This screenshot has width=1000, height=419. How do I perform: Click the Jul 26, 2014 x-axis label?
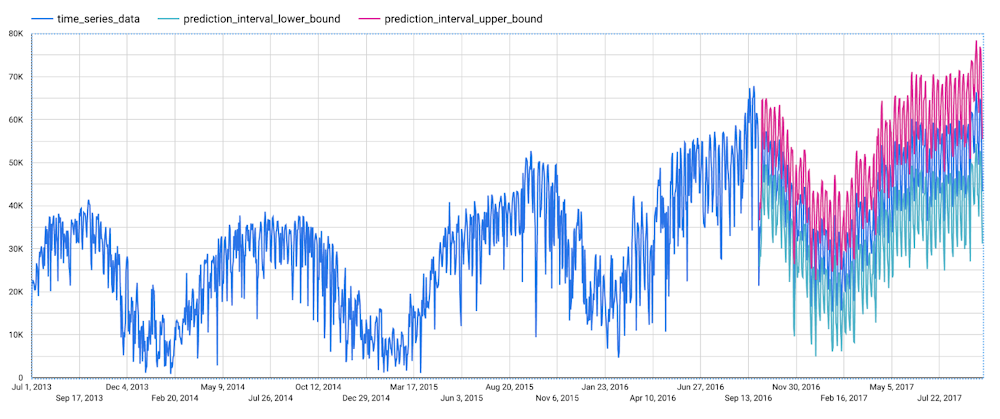(270, 399)
